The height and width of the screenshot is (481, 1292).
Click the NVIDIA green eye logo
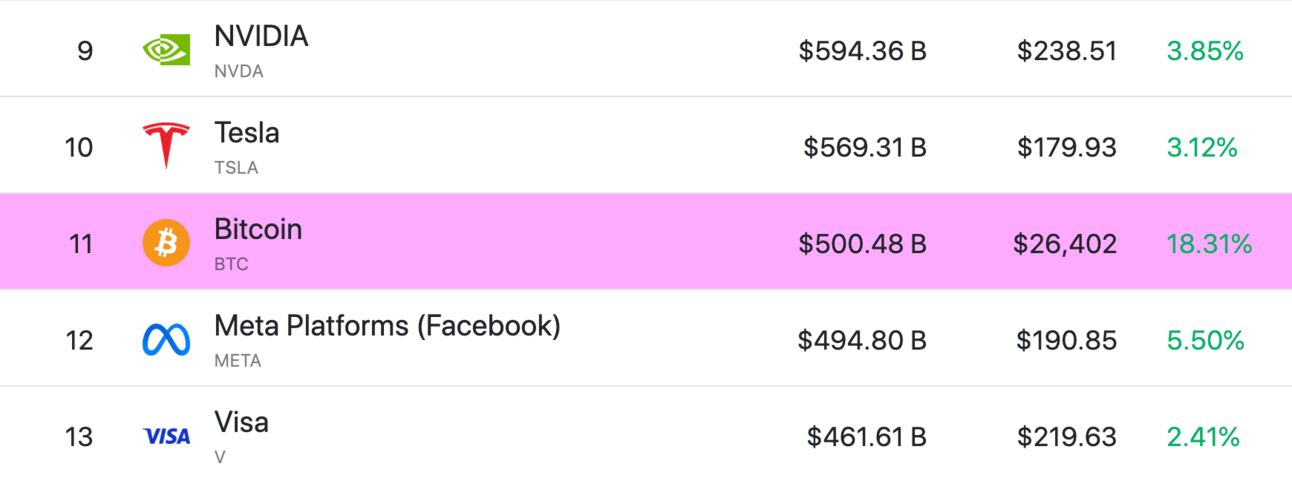click(166, 51)
